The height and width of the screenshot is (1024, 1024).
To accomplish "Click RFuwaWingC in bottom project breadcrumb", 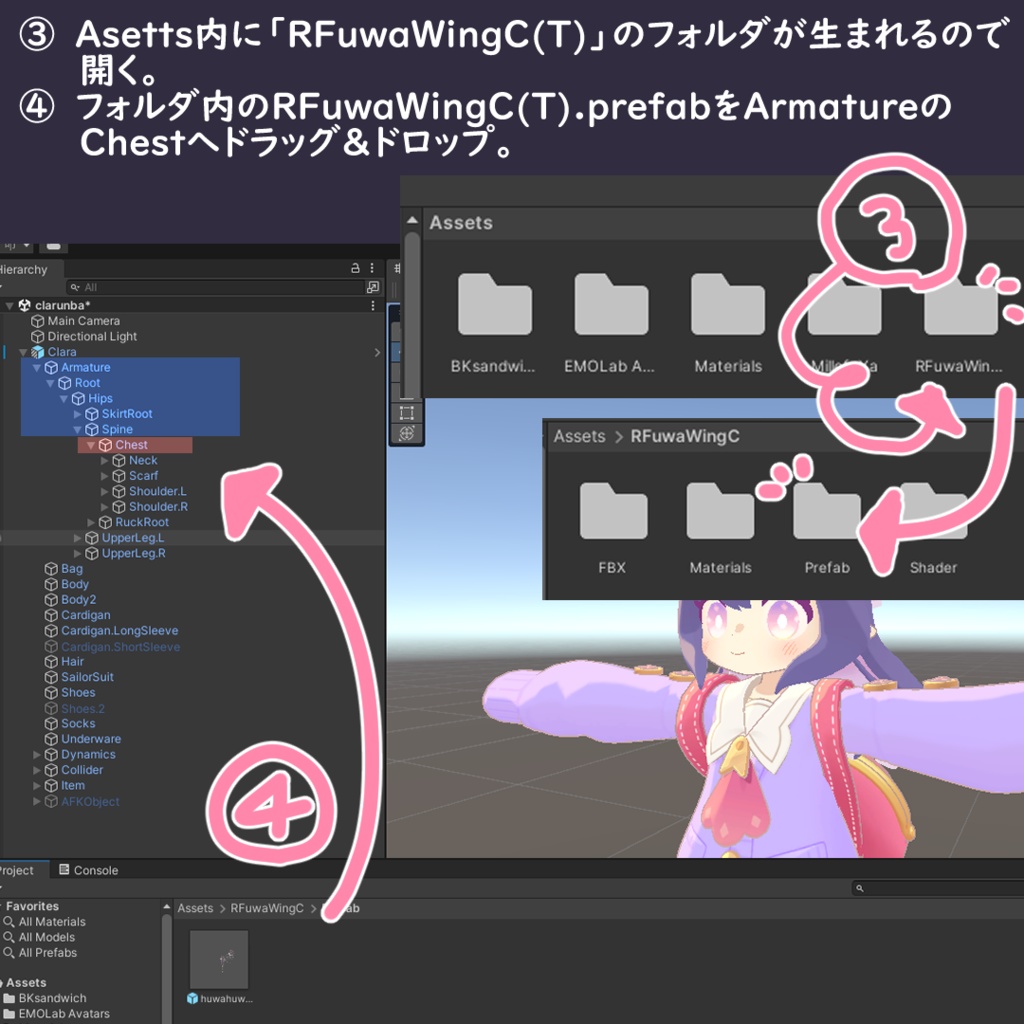I will coord(267,908).
